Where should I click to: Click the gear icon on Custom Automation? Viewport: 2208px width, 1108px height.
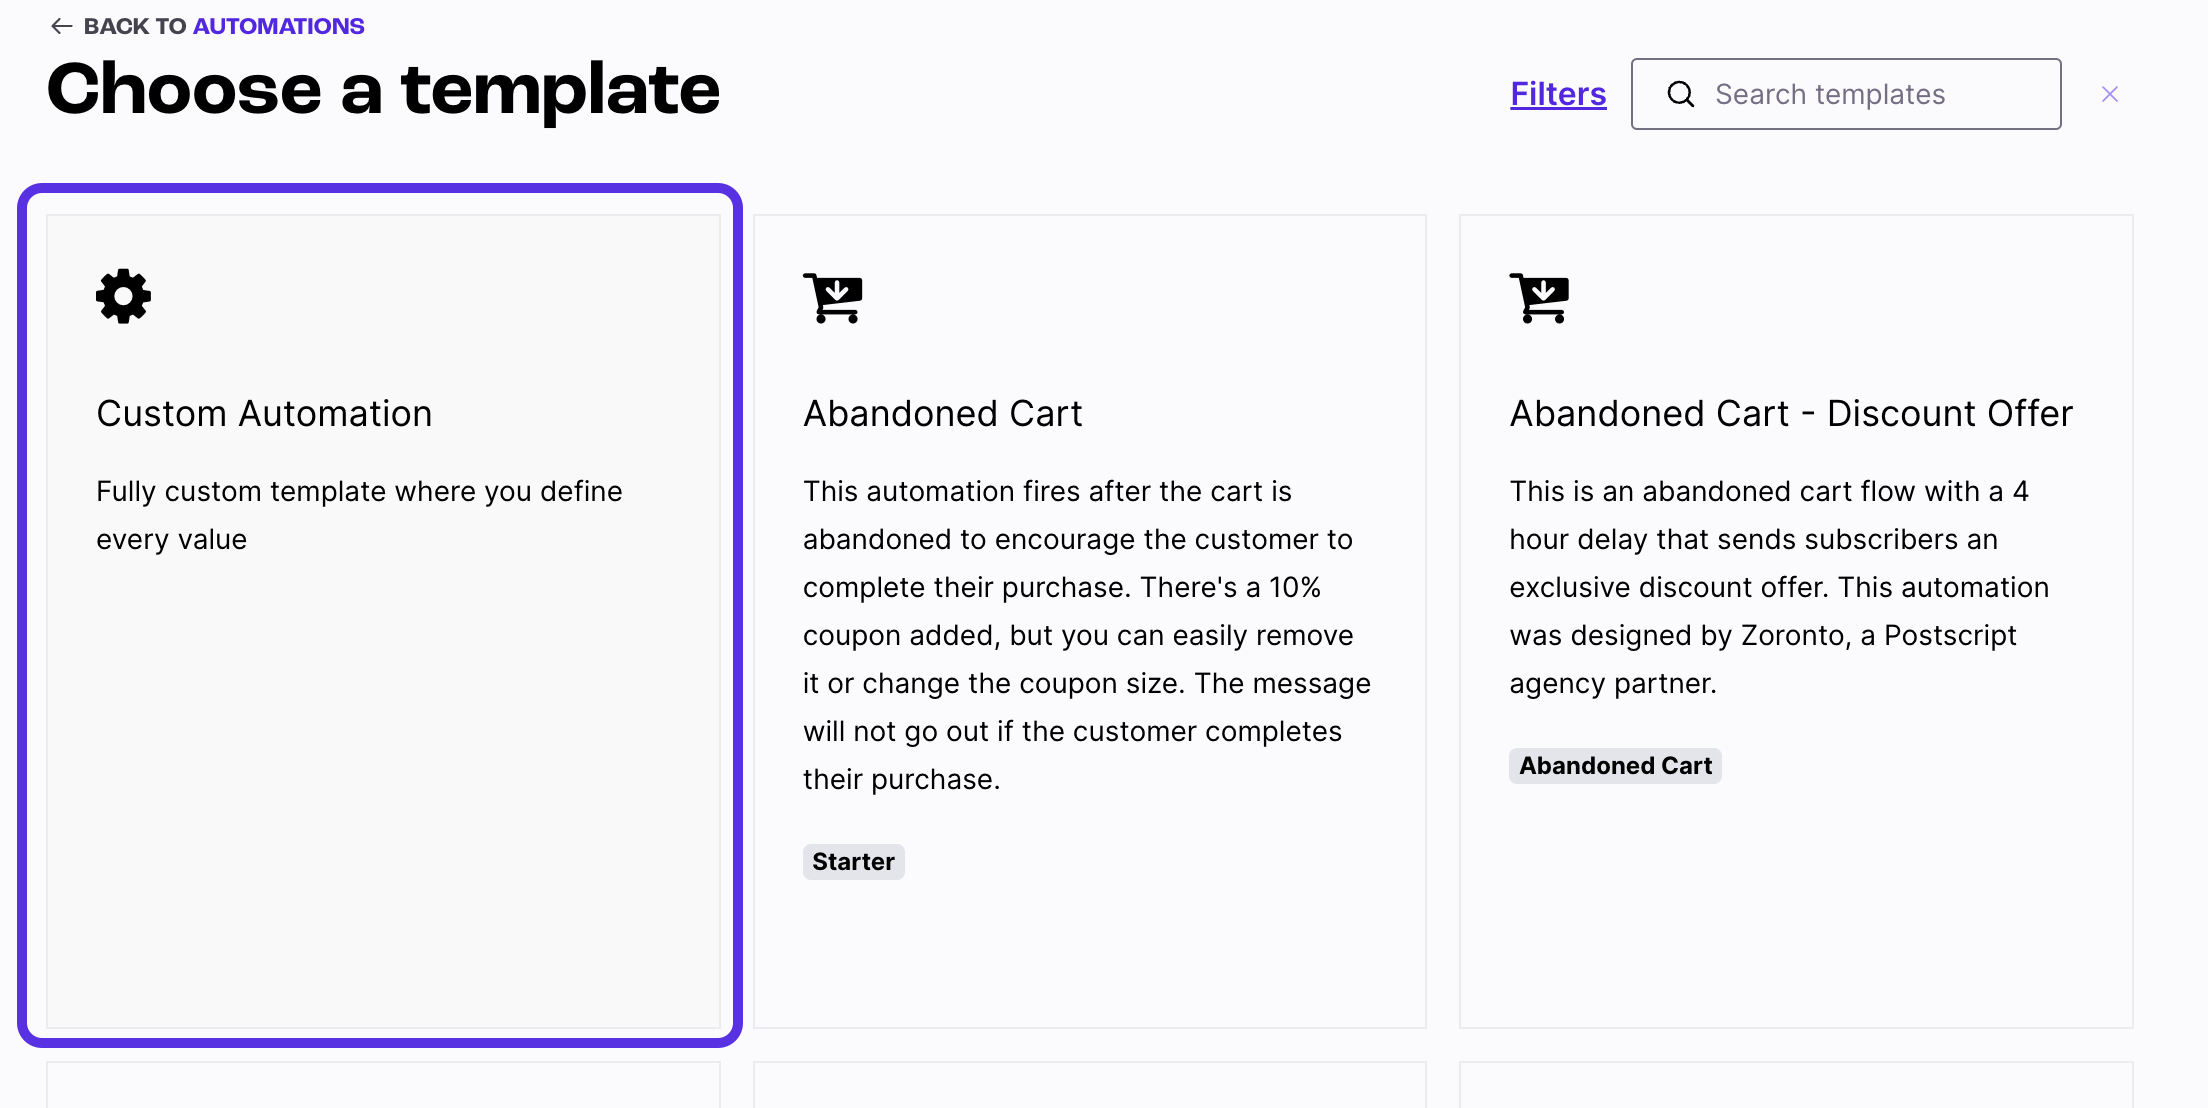coord(123,296)
